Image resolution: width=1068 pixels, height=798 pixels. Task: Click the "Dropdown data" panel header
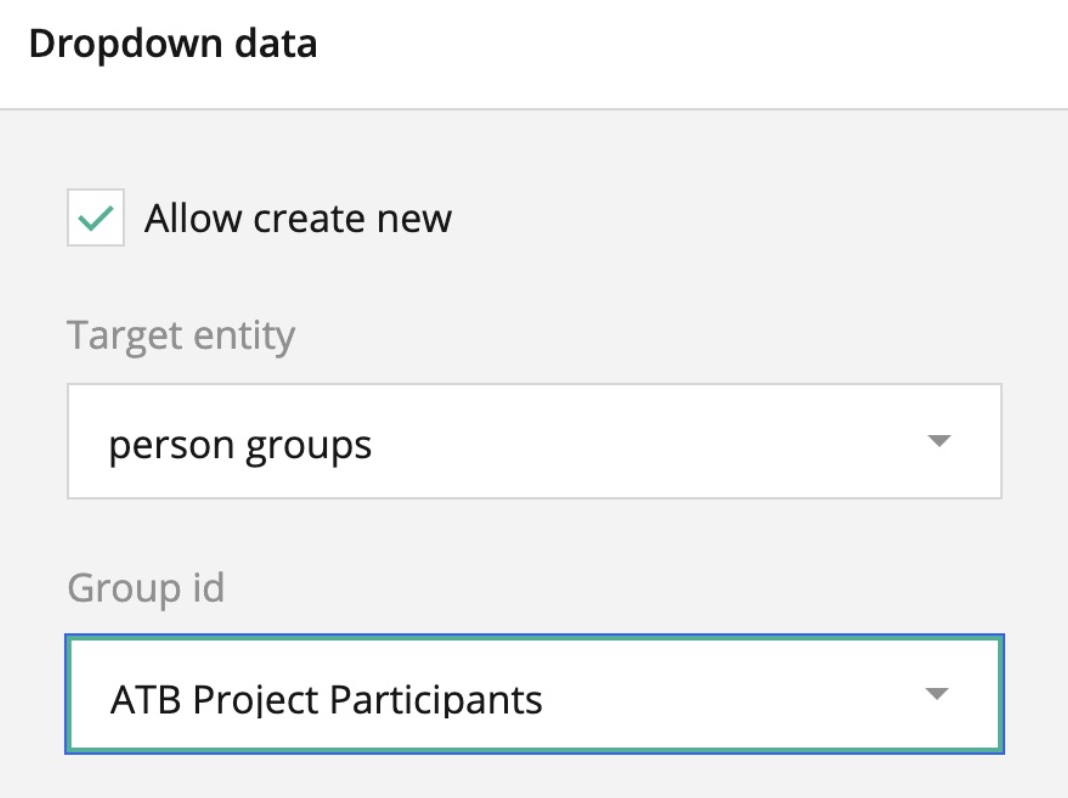pos(173,45)
